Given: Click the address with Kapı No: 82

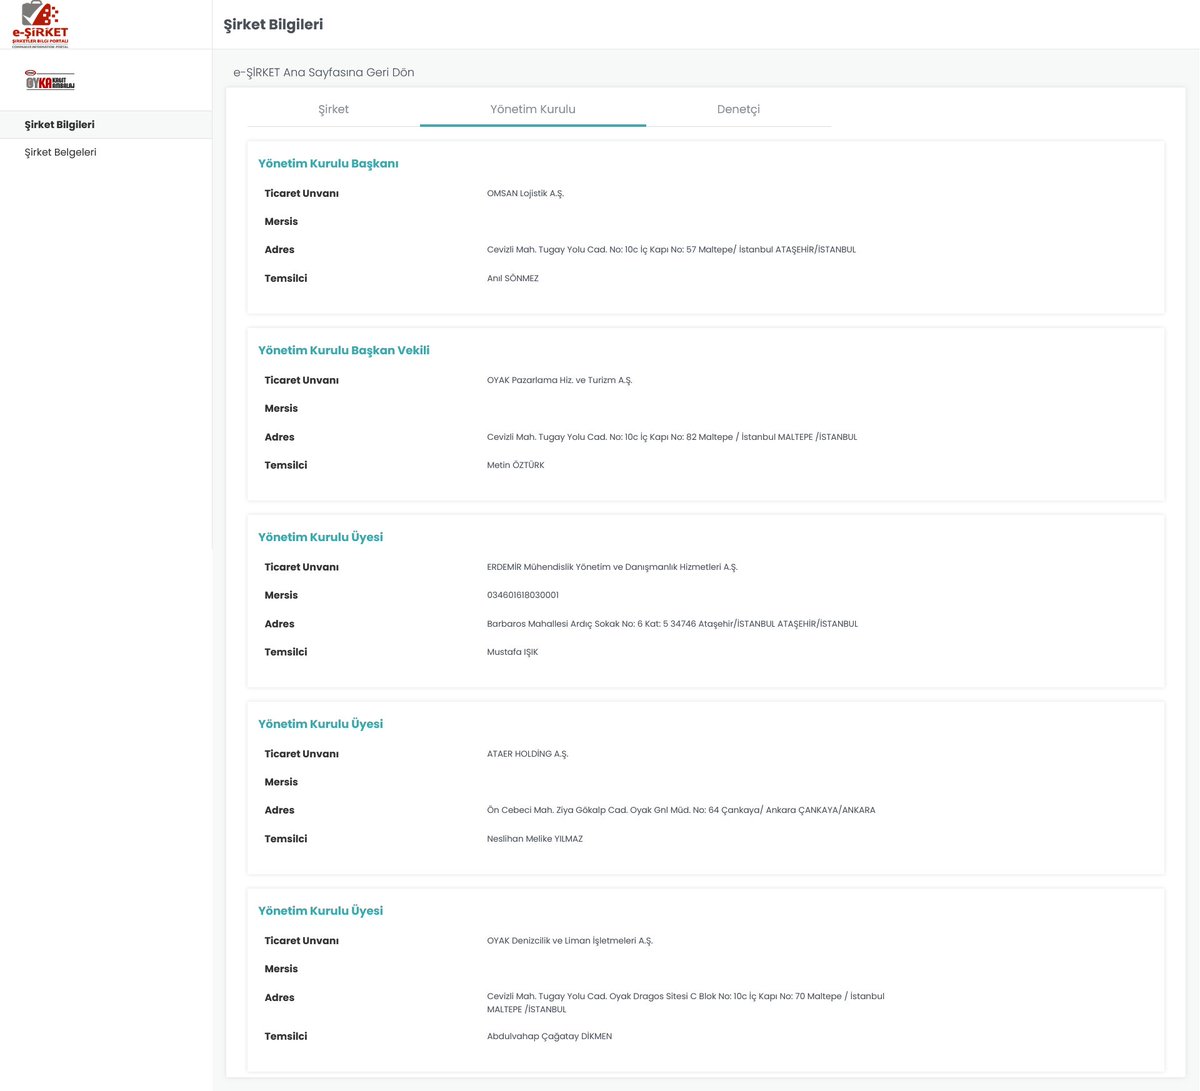Looking at the screenshot, I should click(x=672, y=437).
